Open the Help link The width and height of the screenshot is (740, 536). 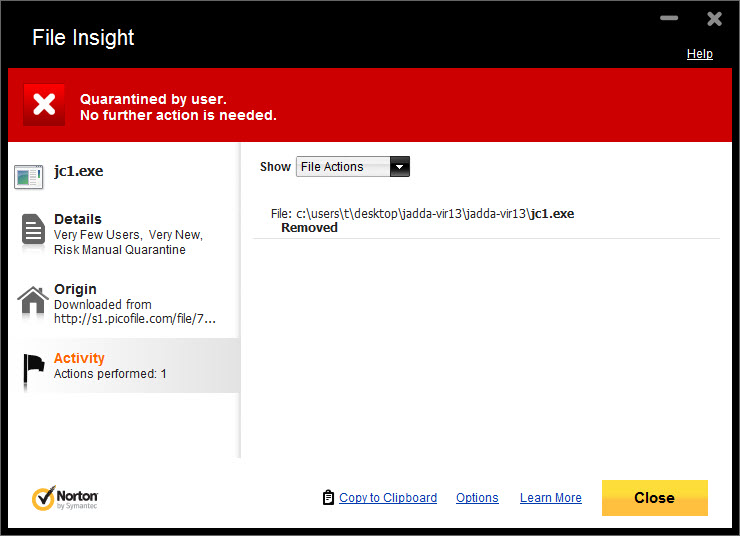coord(699,54)
